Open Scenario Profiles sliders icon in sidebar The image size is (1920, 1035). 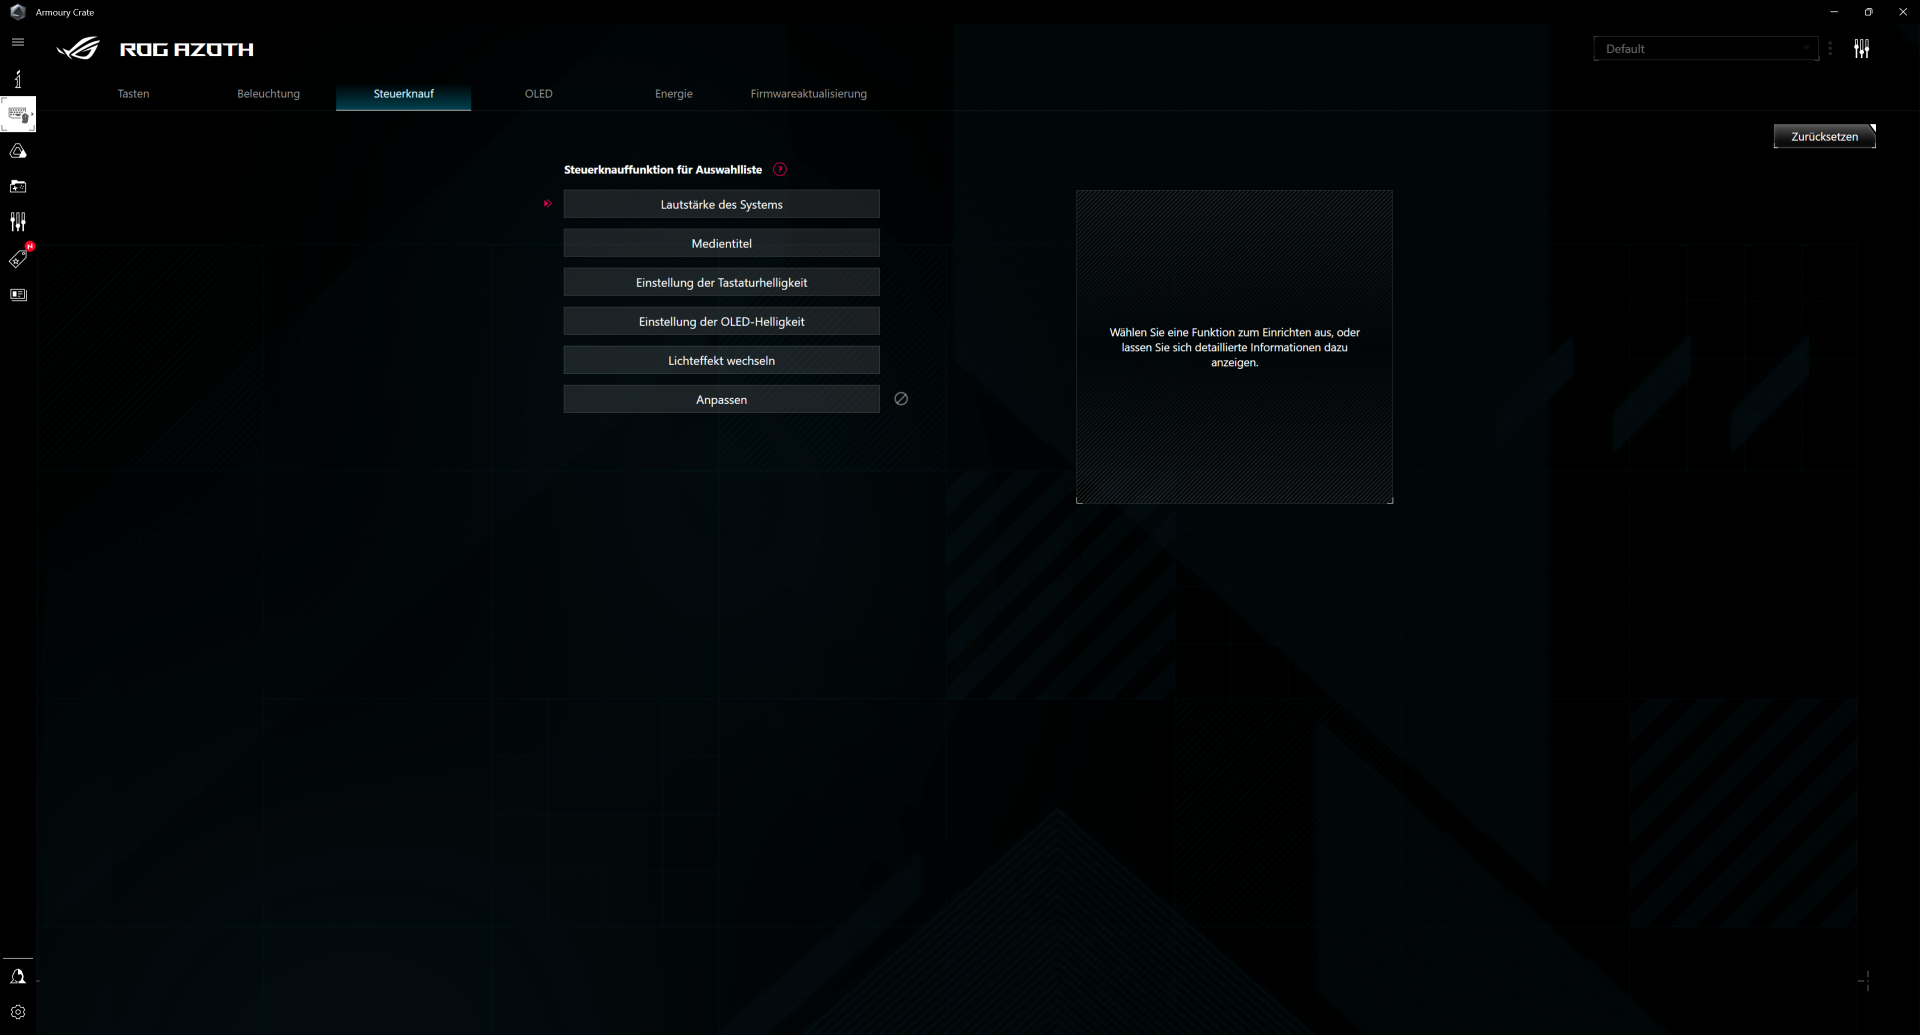tap(18, 222)
